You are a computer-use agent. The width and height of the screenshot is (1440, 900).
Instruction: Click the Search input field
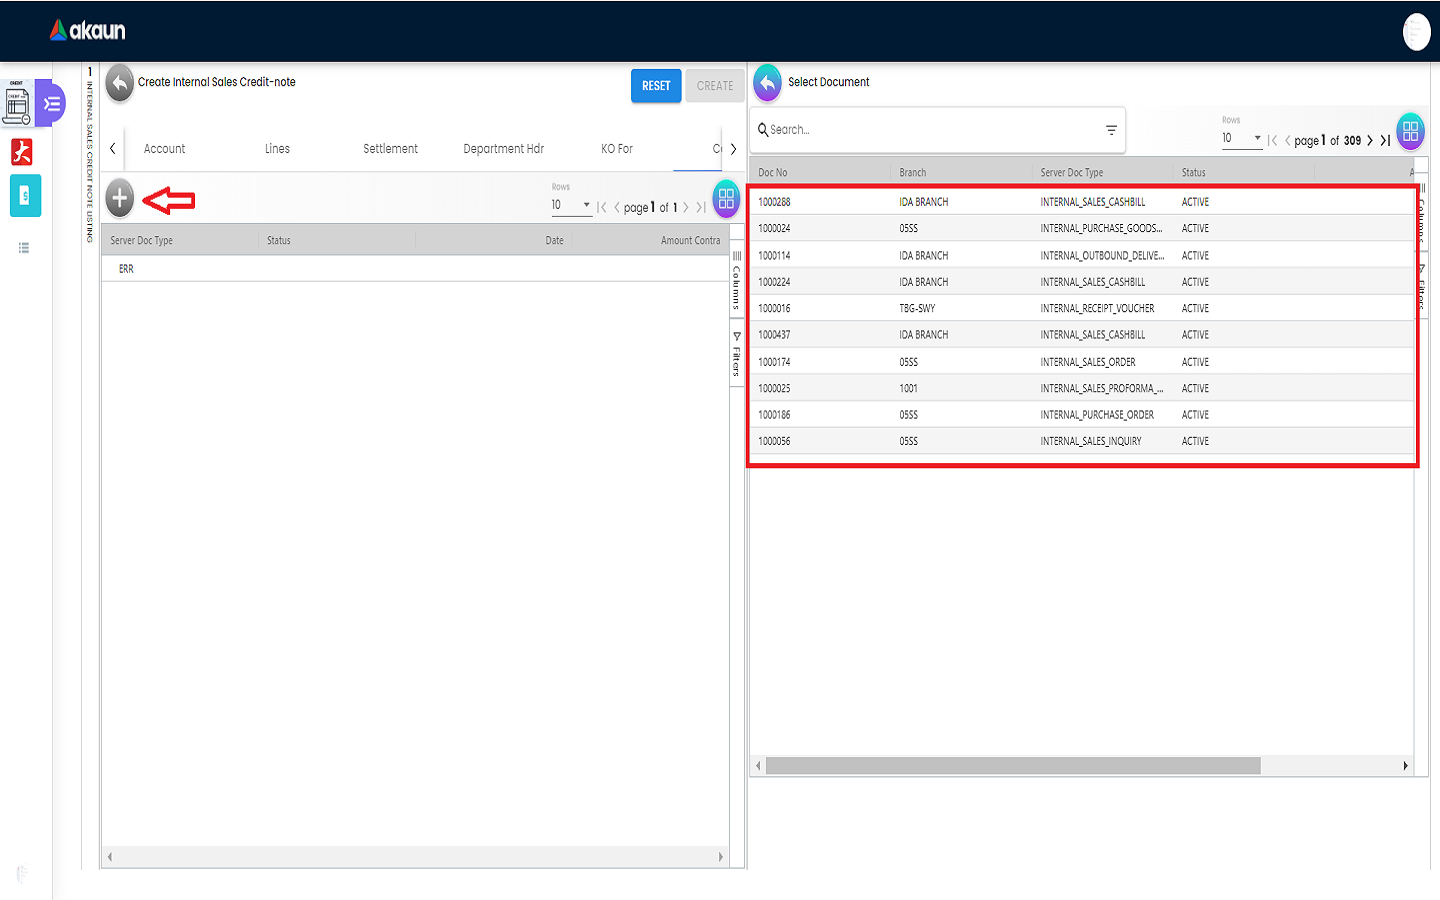[930, 130]
